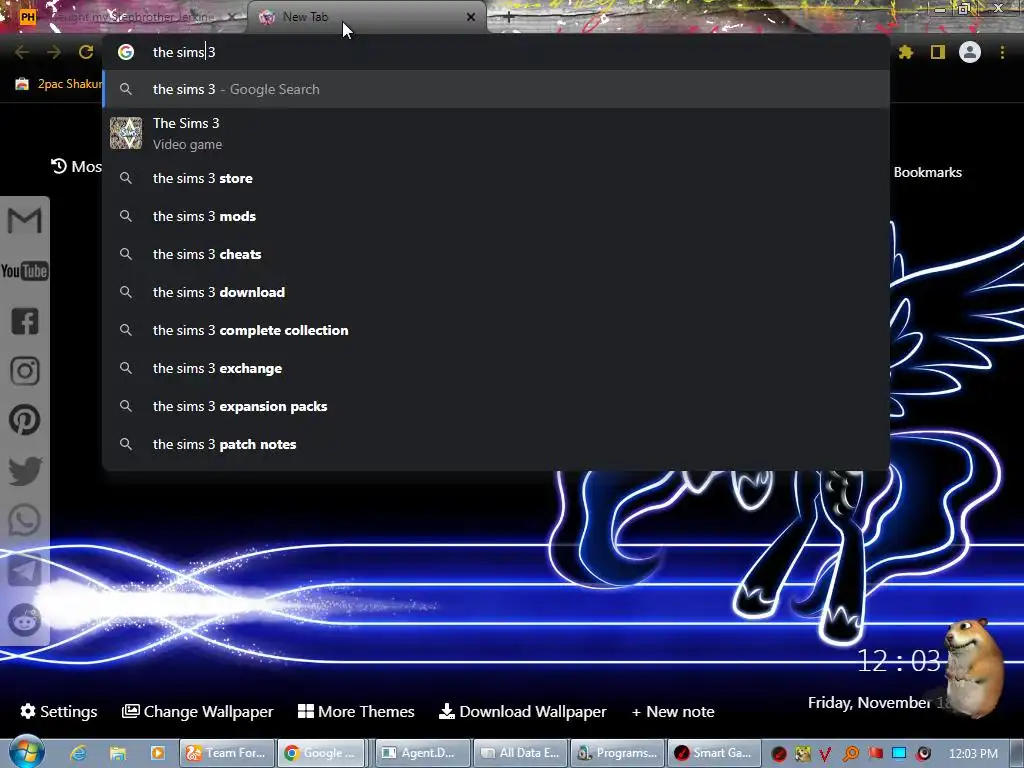Click the address bar text 'the sims 3'
Screen dimensions: 1024x768
coord(184,52)
